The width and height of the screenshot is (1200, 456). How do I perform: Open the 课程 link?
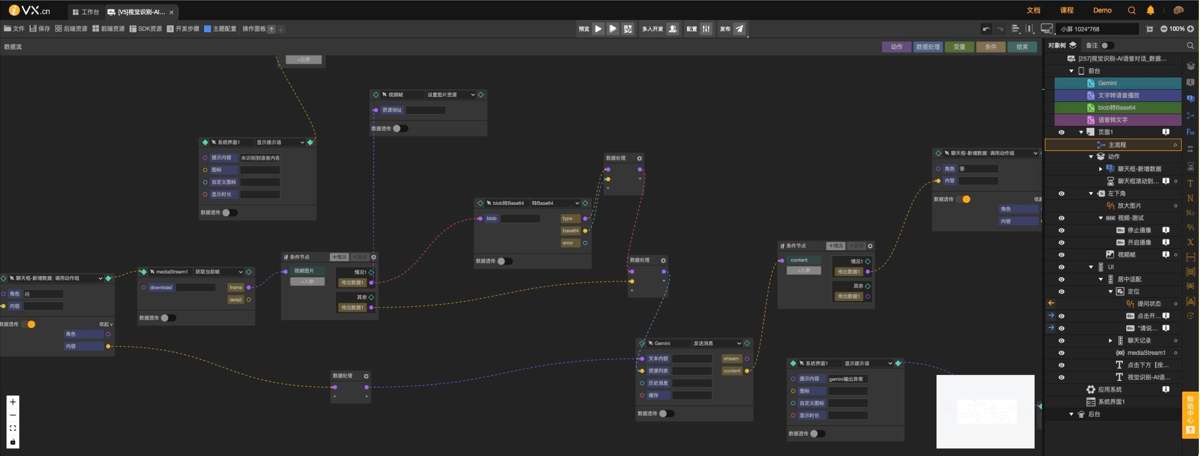click(1066, 10)
